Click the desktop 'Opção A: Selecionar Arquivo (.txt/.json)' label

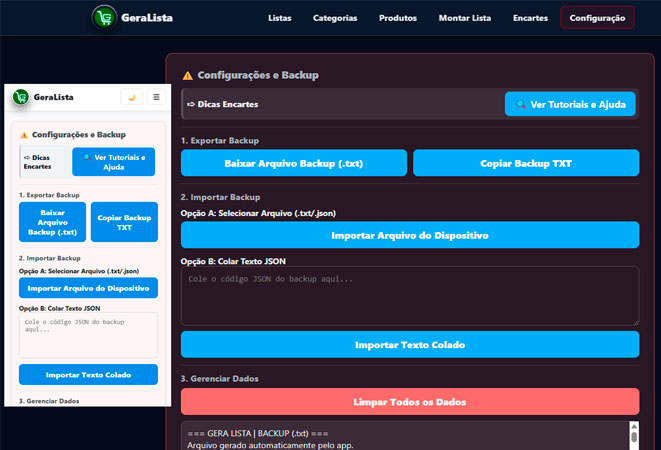[x=258, y=213]
